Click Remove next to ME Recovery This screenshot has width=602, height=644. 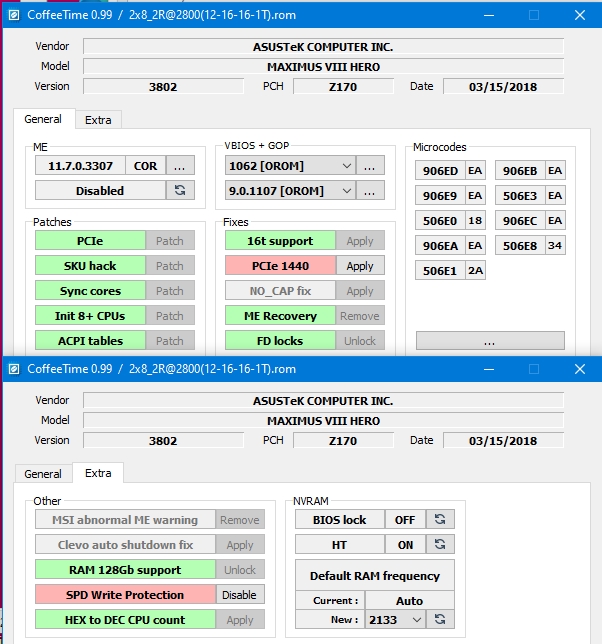click(360, 316)
